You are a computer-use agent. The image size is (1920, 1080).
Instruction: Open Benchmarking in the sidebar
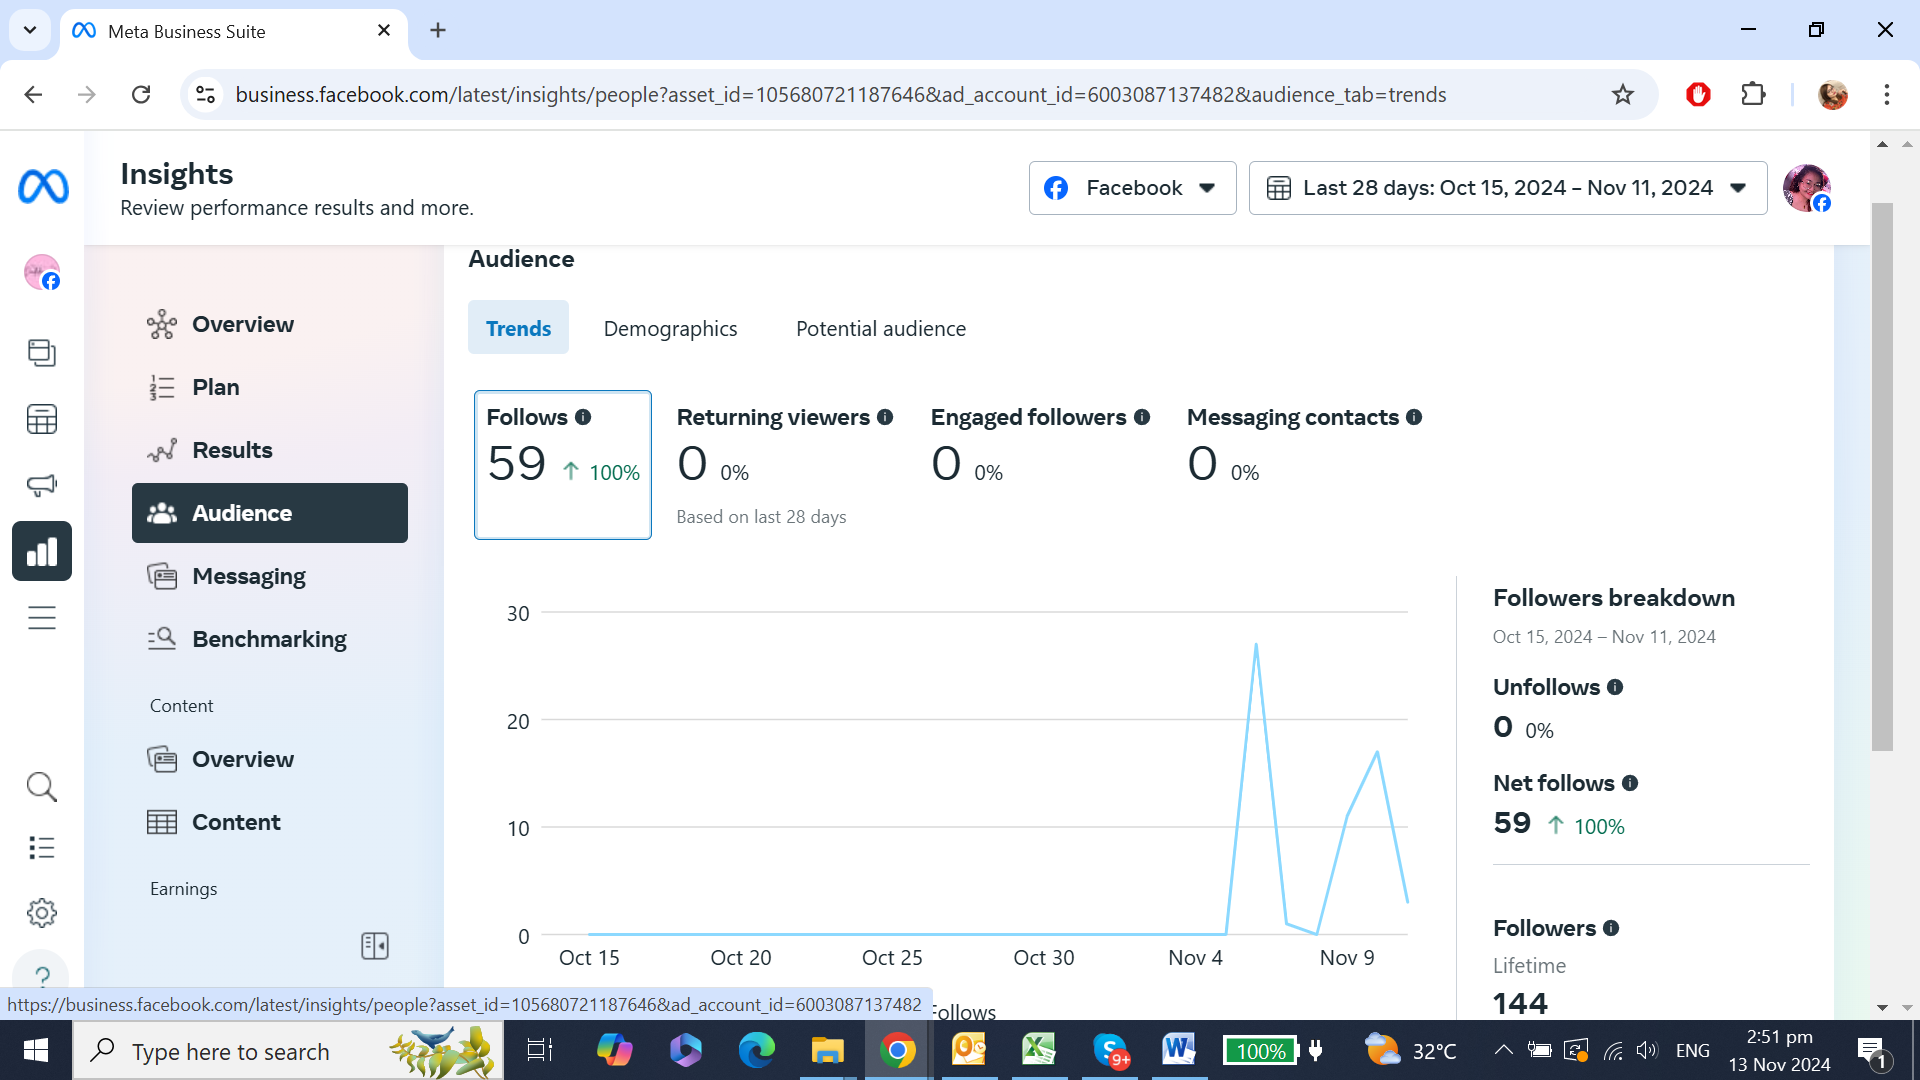click(x=269, y=639)
